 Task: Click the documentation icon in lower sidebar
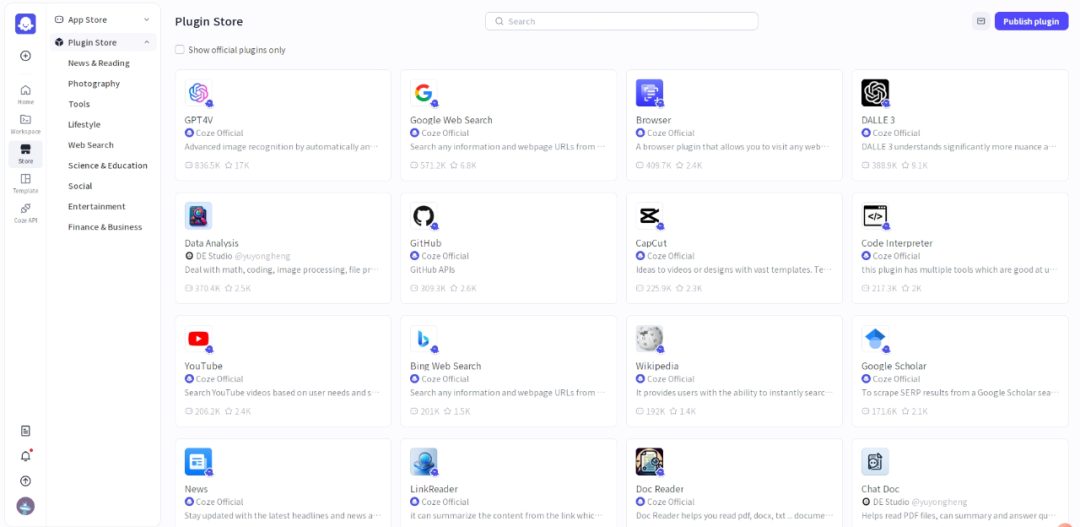point(25,431)
